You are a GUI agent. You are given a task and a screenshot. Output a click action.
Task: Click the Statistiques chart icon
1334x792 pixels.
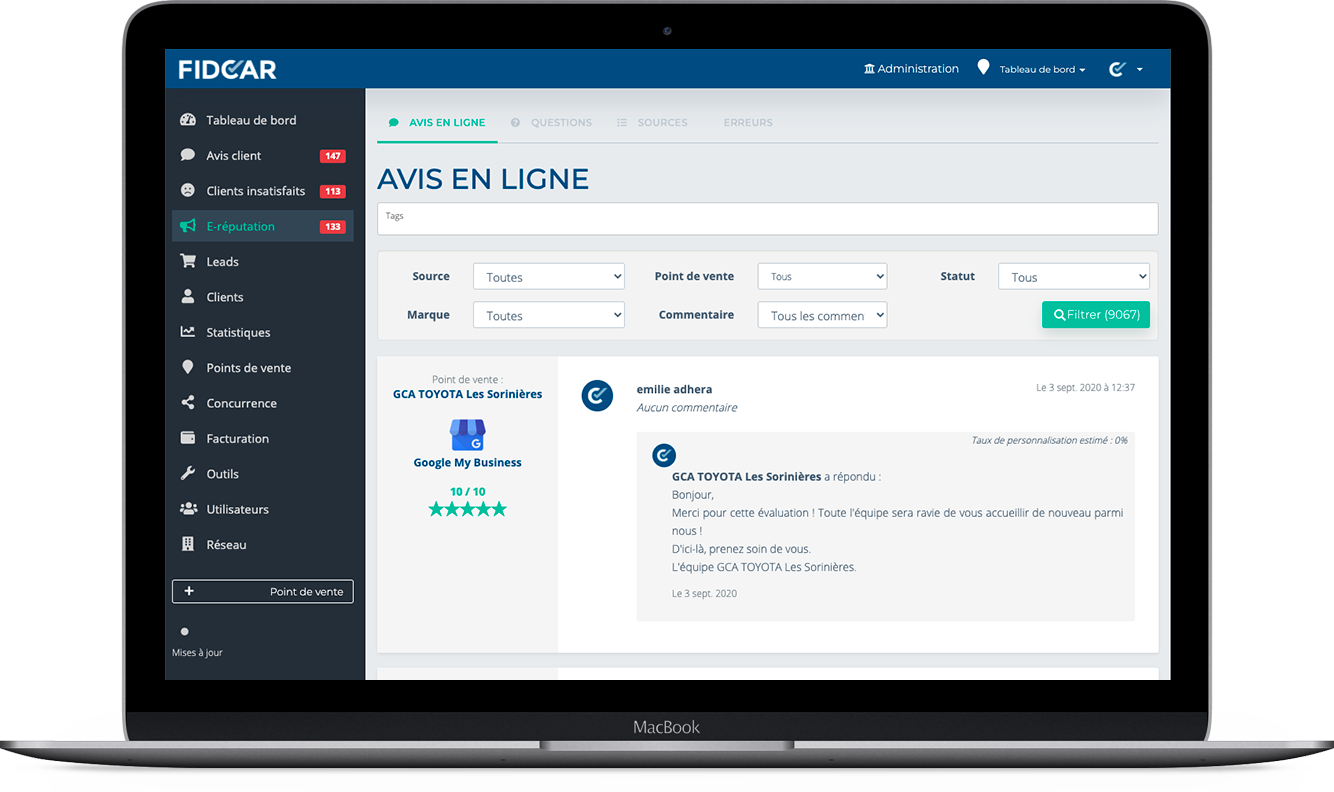(x=188, y=332)
